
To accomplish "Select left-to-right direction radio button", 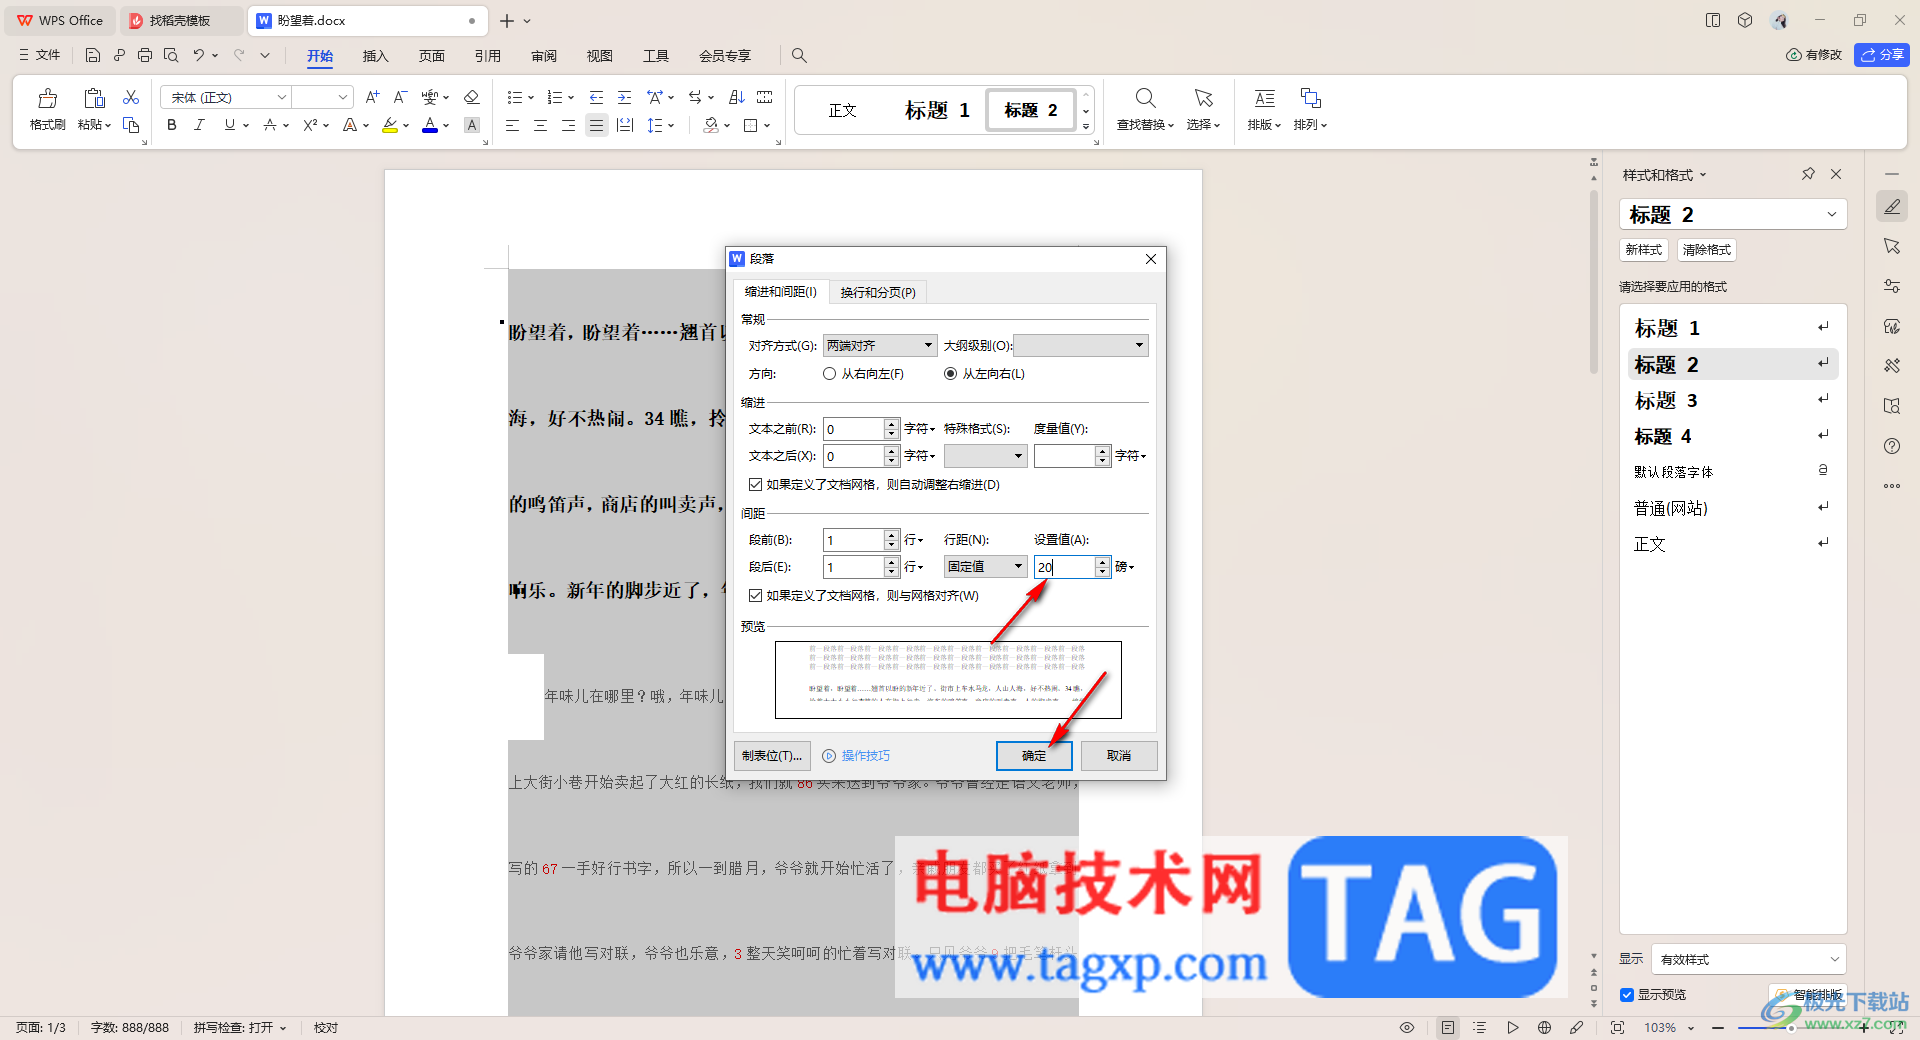I will (x=950, y=374).
